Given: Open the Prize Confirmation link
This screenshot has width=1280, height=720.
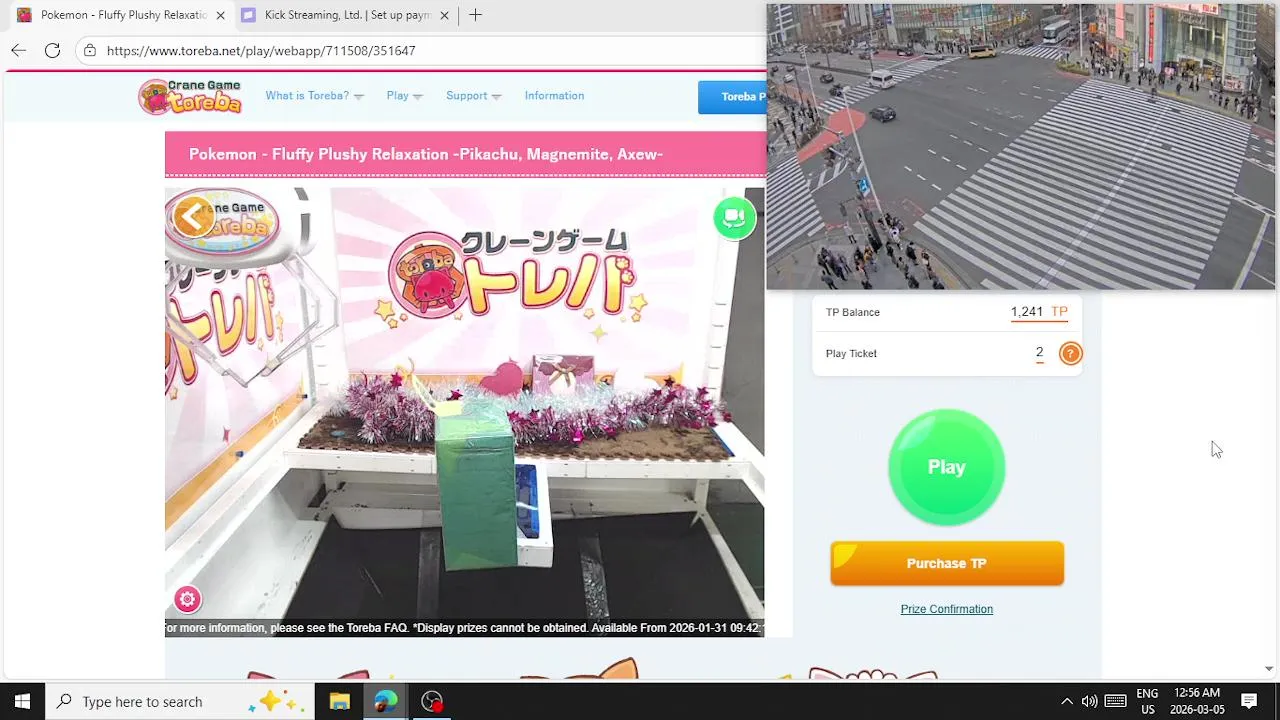Looking at the screenshot, I should click(946, 609).
